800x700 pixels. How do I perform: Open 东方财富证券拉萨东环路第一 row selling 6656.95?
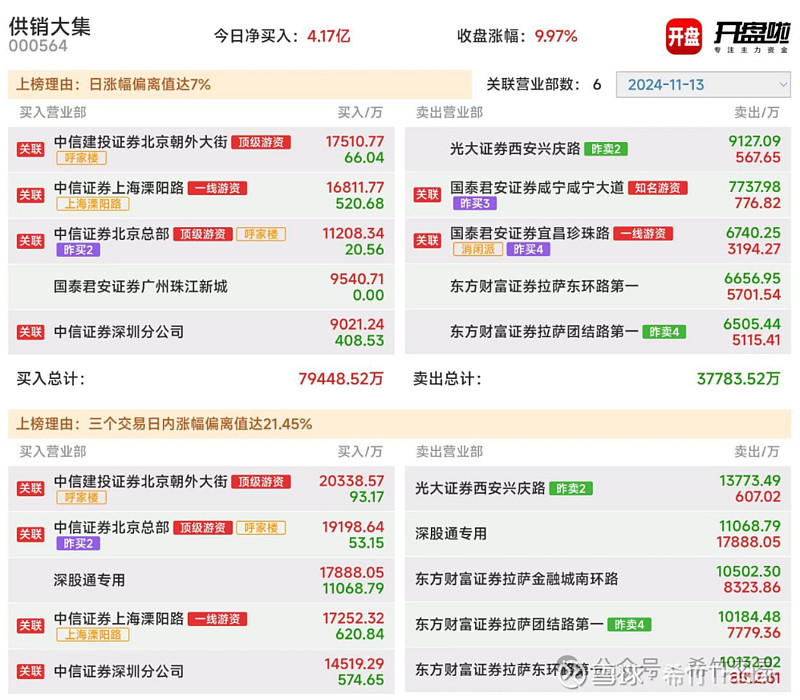click(x=598, y=286)
